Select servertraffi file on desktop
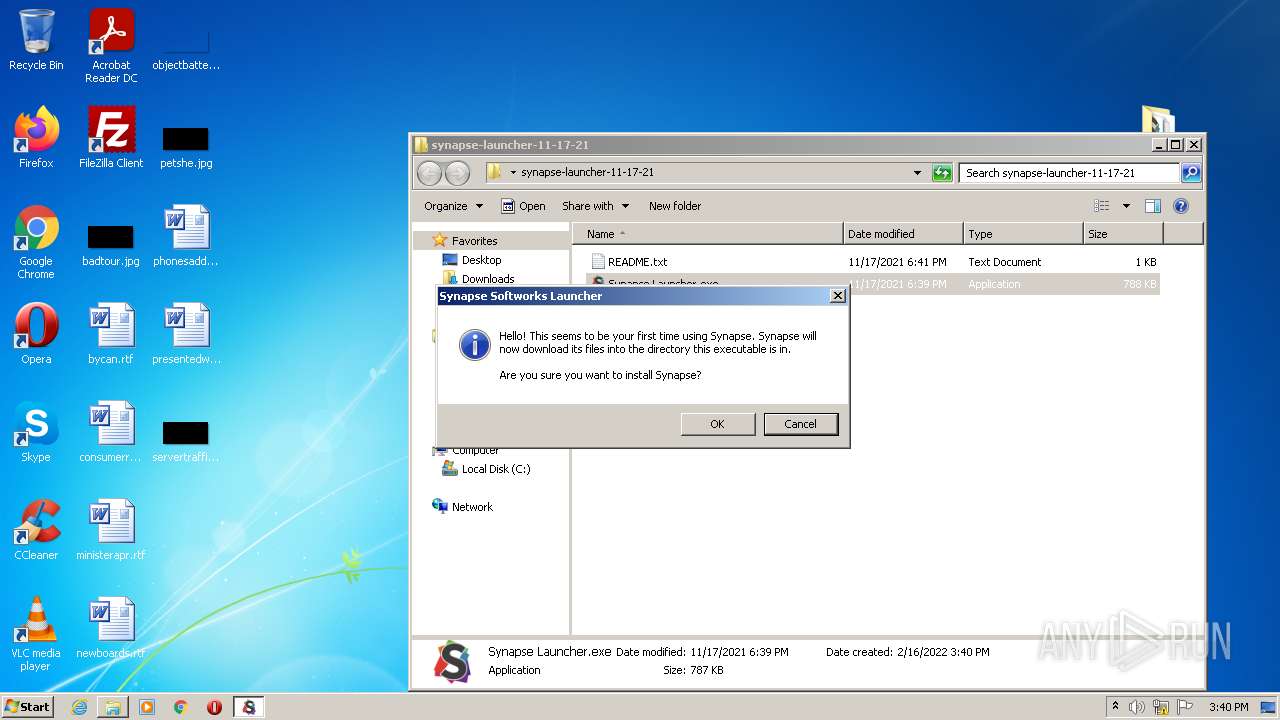 point(186,440)
